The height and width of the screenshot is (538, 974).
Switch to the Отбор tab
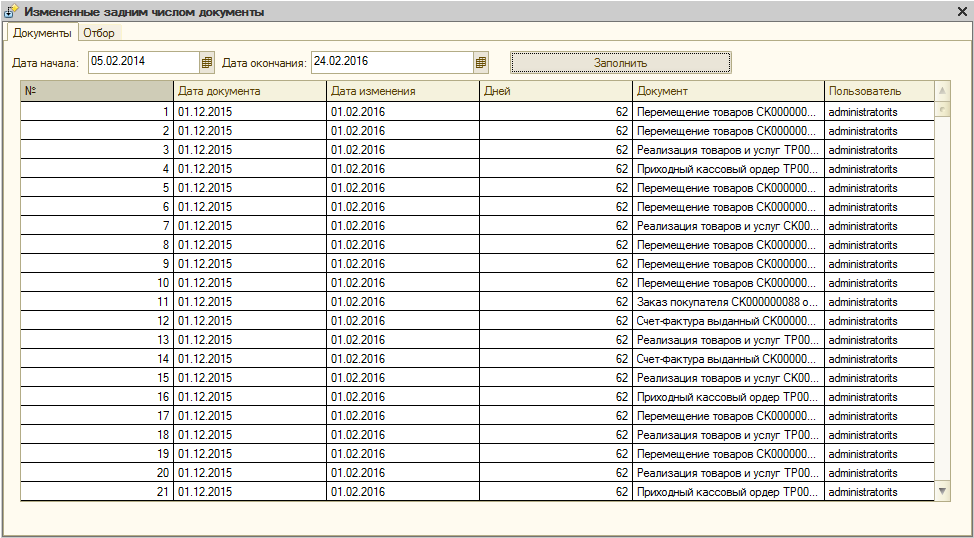point(99,33)
